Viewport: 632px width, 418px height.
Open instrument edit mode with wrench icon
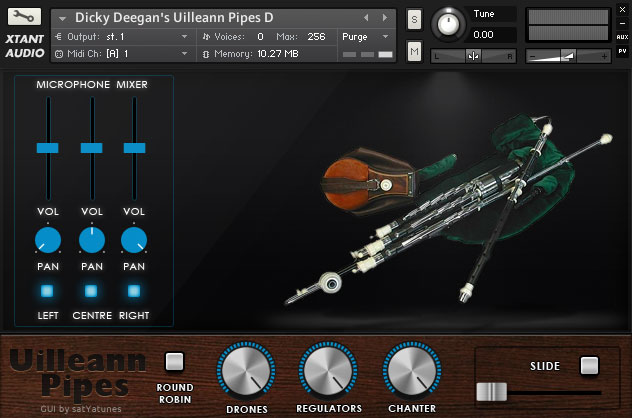coord(24,17)
